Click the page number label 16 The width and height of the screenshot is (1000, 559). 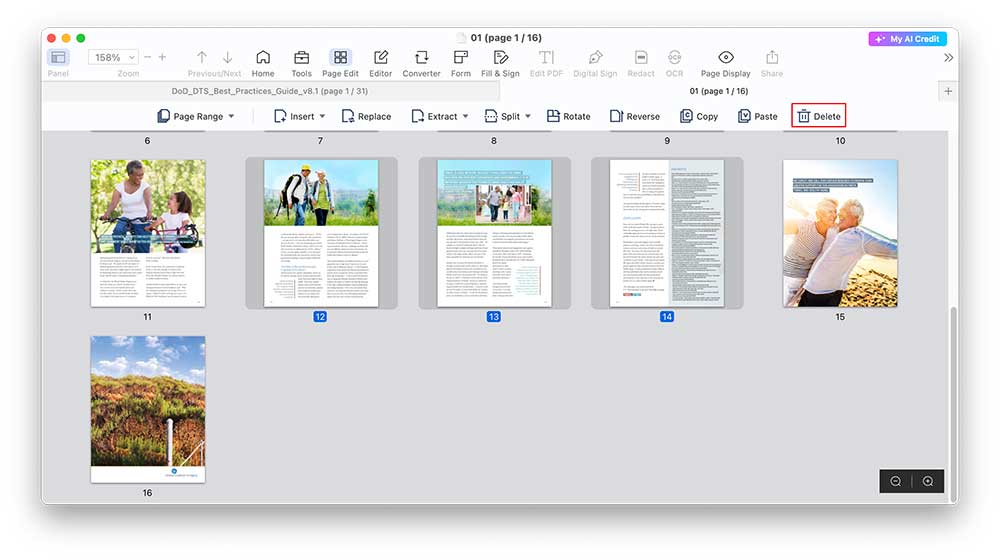147,493
